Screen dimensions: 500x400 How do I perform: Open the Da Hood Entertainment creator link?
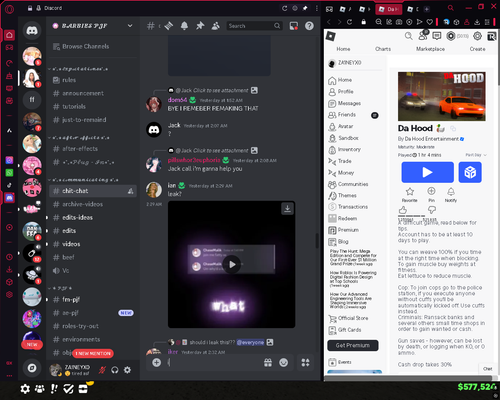(x=431, y=139)
